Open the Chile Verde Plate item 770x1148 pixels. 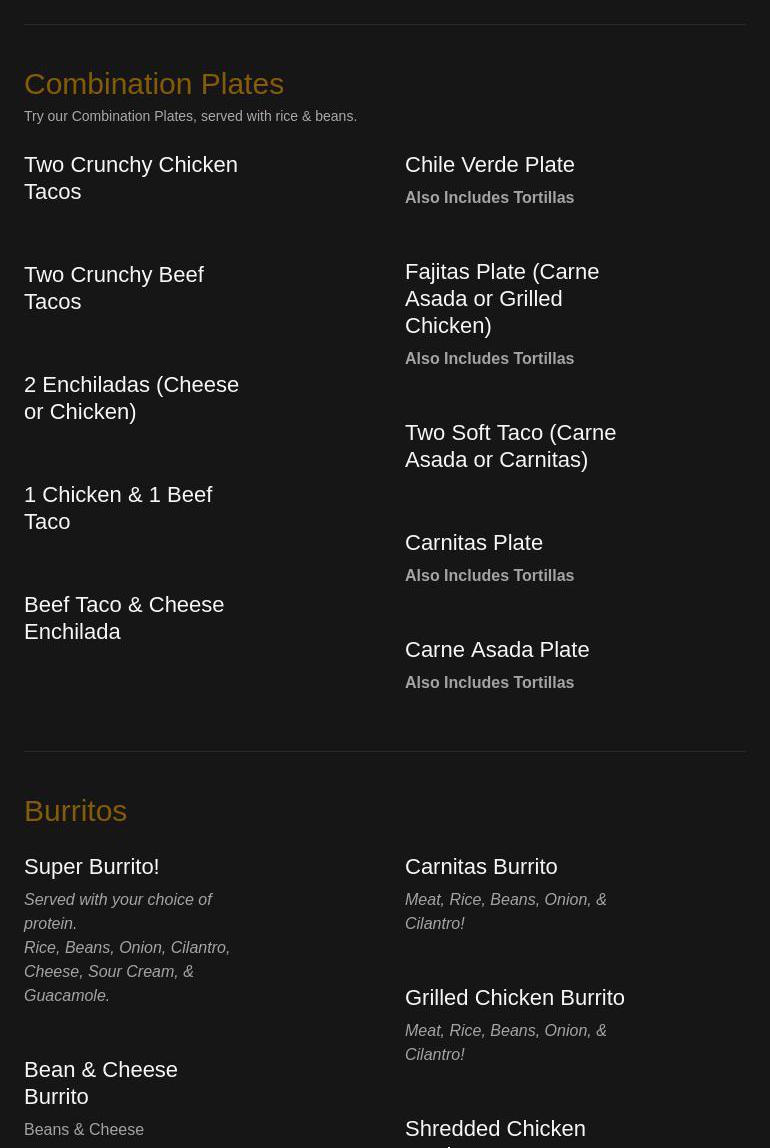490,165
